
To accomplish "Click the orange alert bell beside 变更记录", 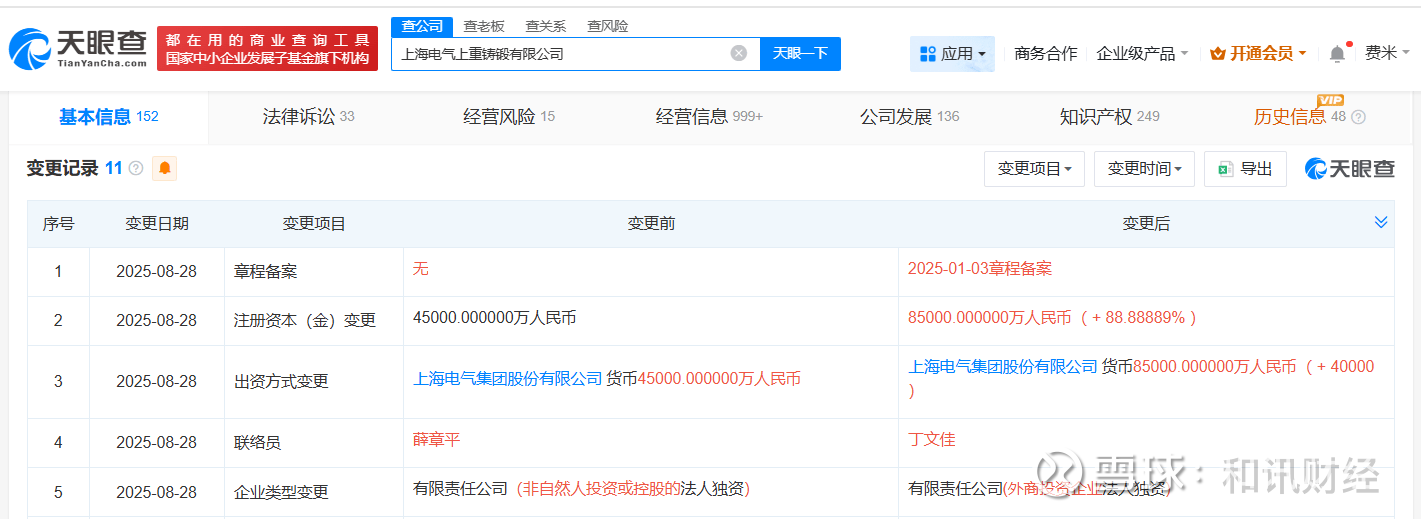I will point(165,169).
